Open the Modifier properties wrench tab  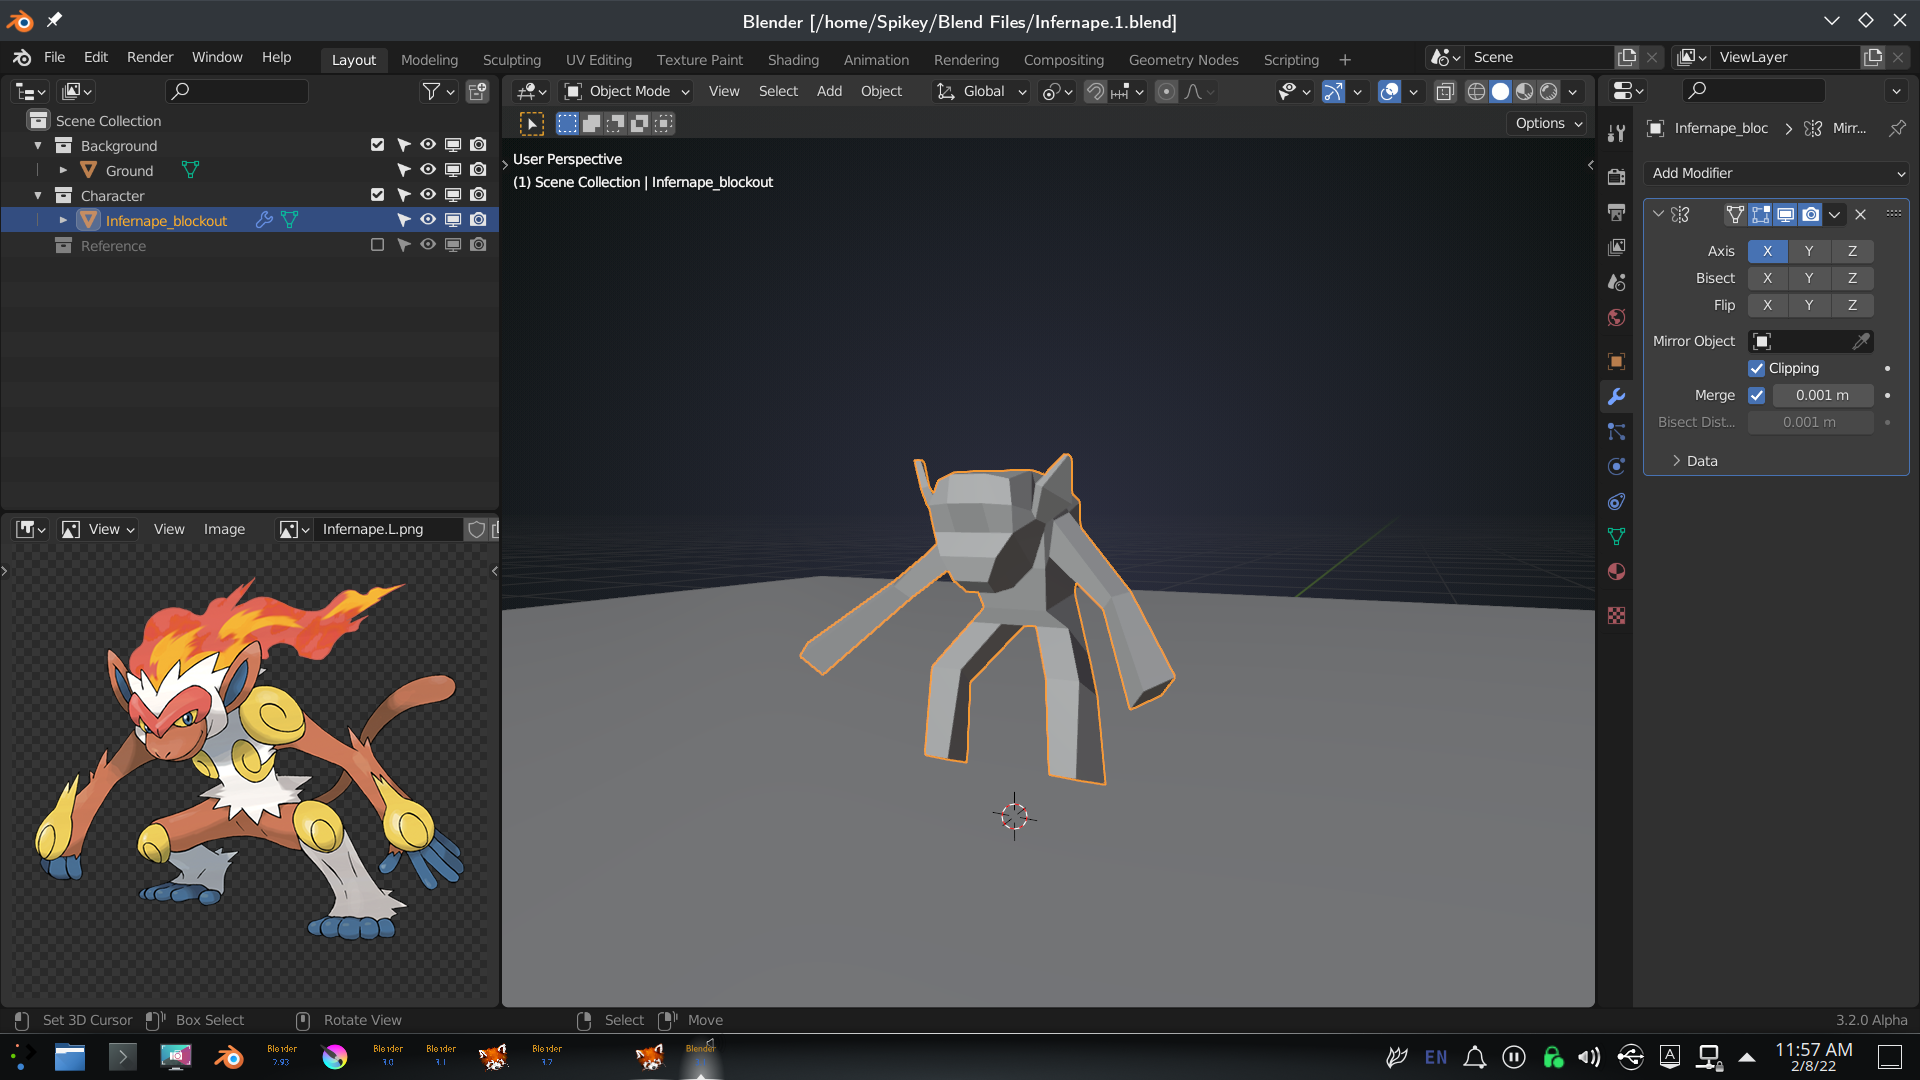1616,397
